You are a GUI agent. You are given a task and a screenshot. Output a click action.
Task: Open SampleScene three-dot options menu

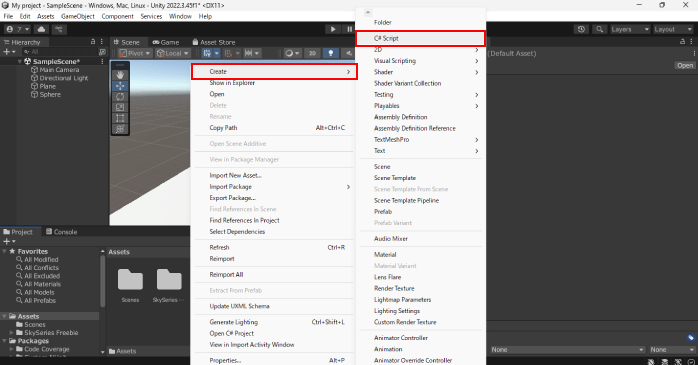tap(102, 61)
